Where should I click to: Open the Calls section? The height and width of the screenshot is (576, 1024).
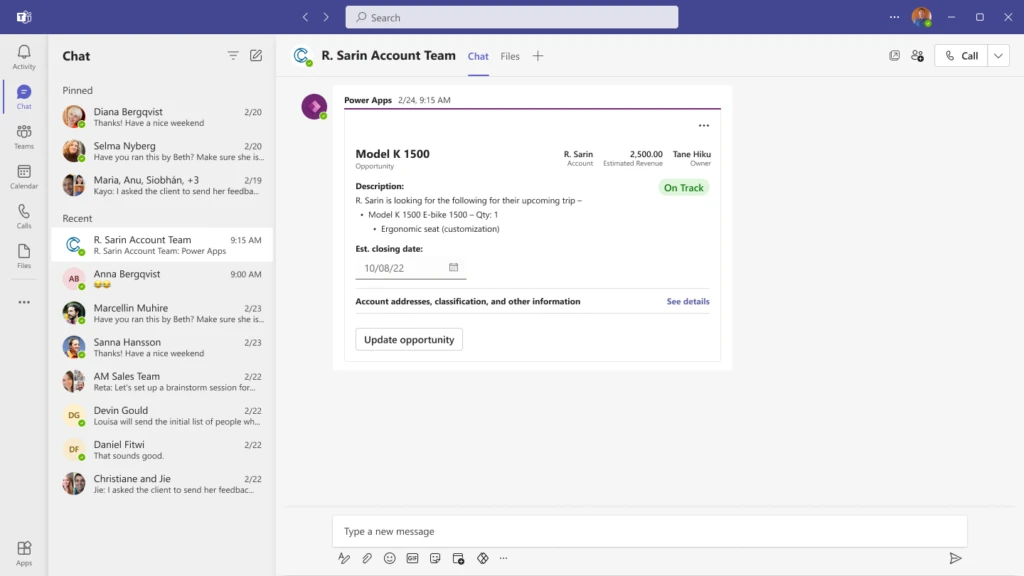click(23, 213)
